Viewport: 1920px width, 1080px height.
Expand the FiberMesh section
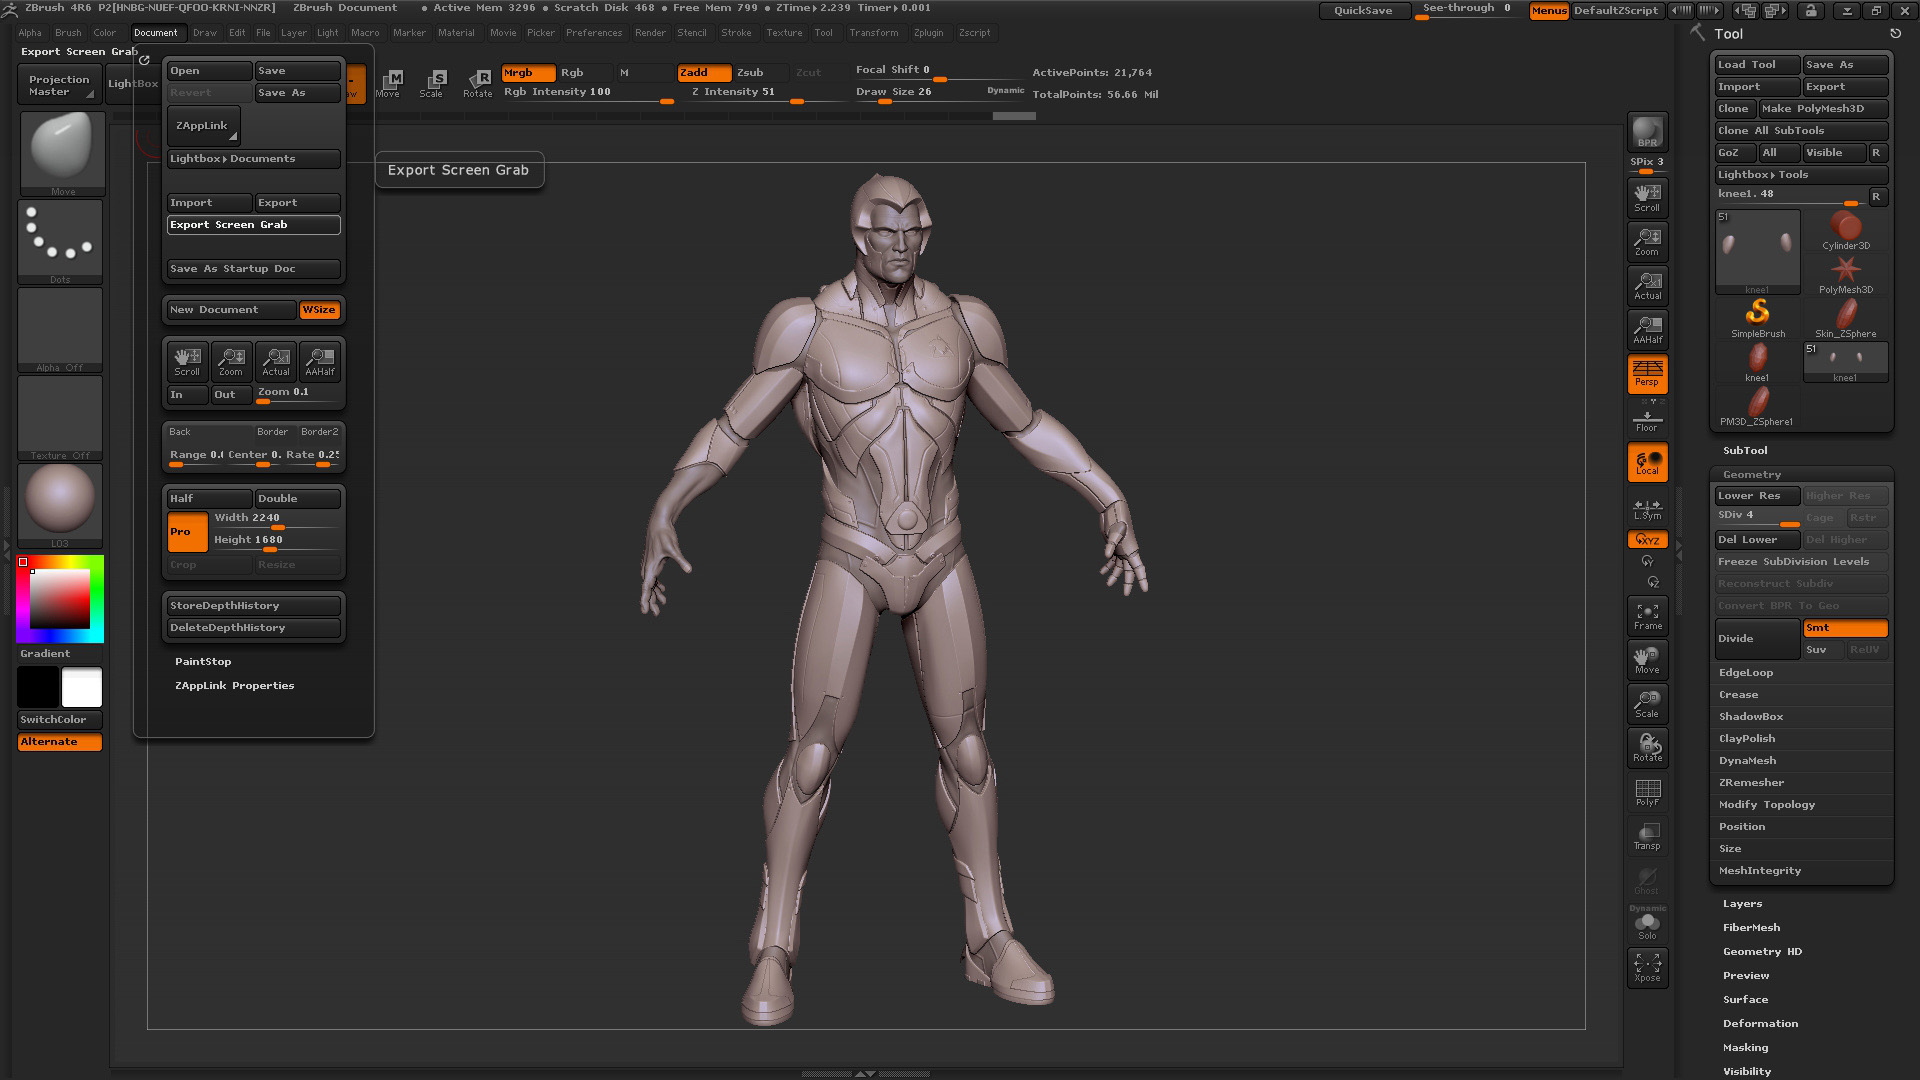click(1751, 928)
